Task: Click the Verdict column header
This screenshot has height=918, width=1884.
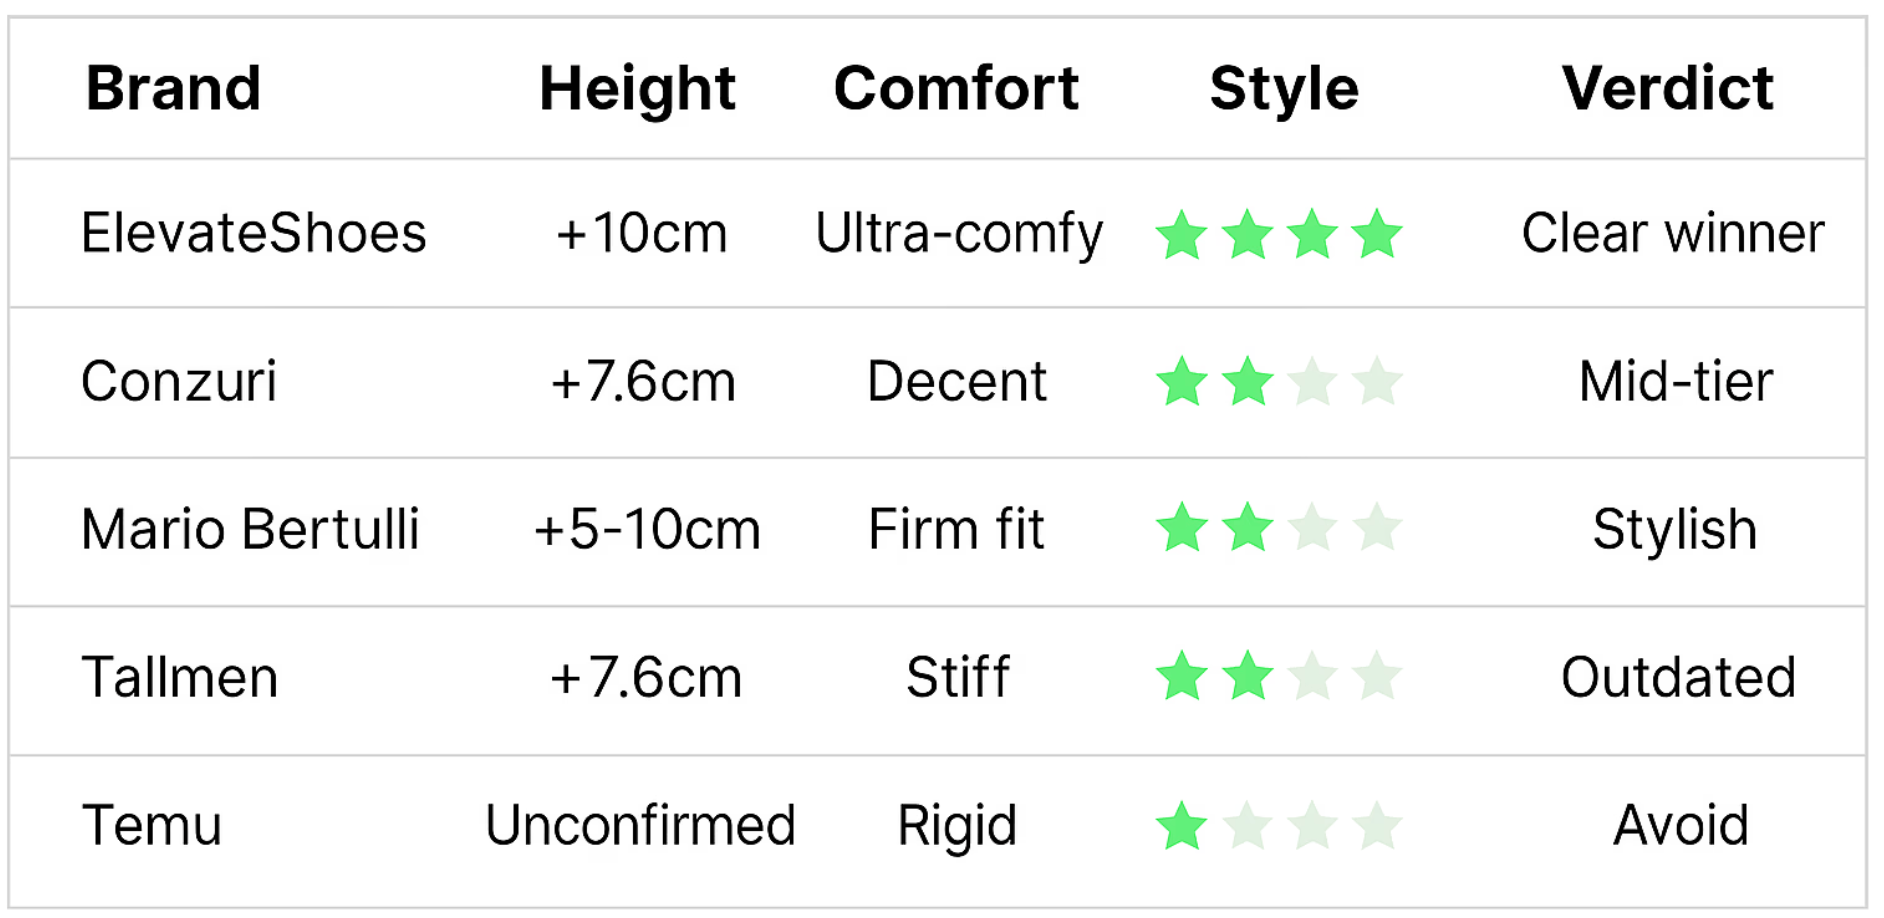Action: click(1667, 88)
